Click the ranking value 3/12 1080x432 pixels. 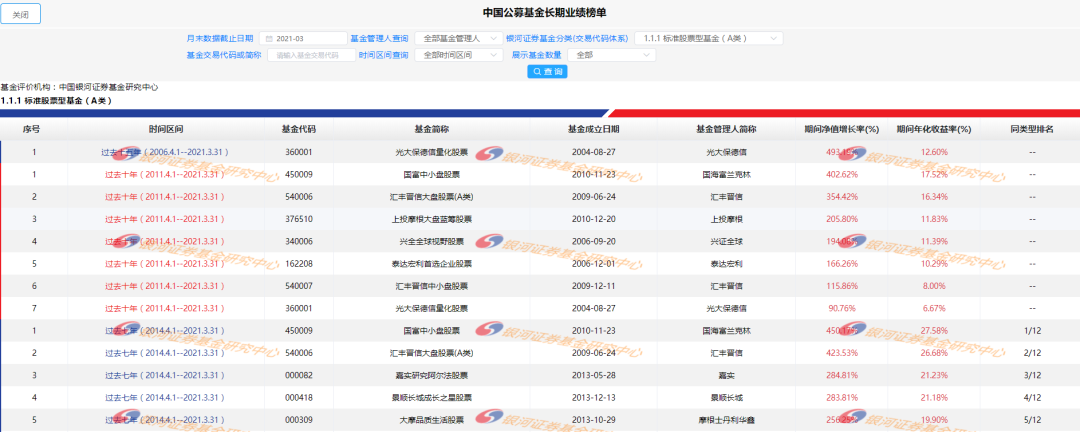coord(1032,376)
